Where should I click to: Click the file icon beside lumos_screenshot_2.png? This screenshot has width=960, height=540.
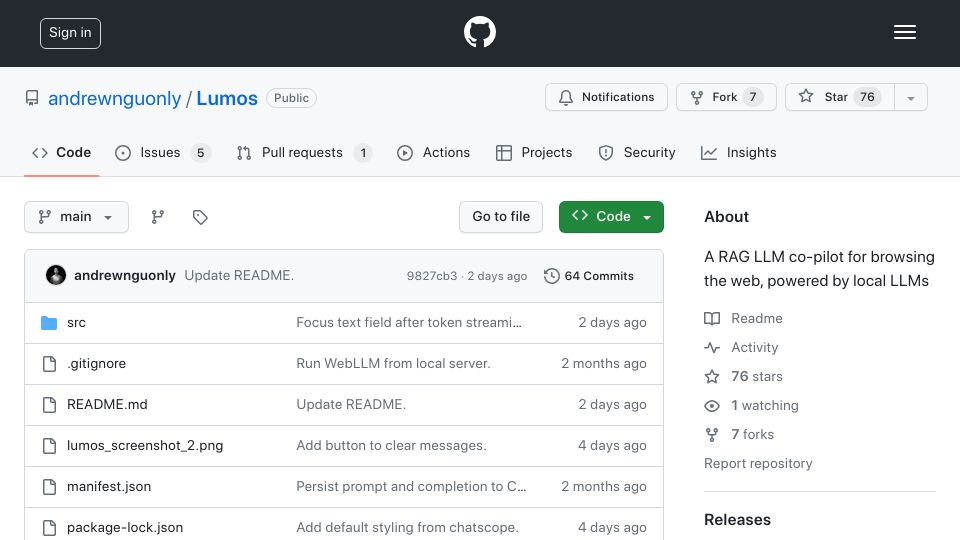pyautogui.click(x=49, y=446)
